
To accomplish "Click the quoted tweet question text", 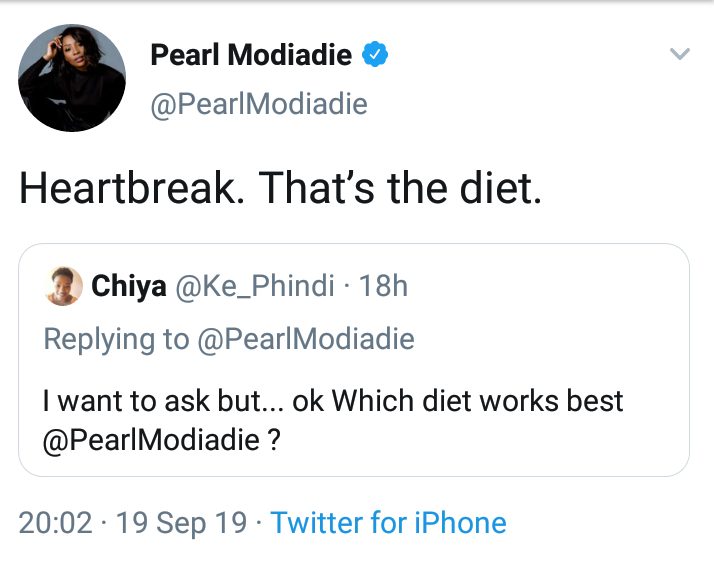I will point(333,420).
